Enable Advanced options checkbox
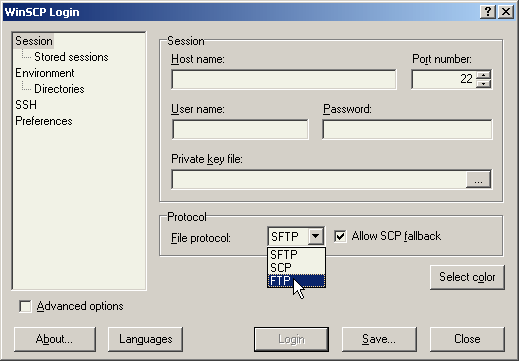Screen dimensions: 519x361 click(25, 306)
